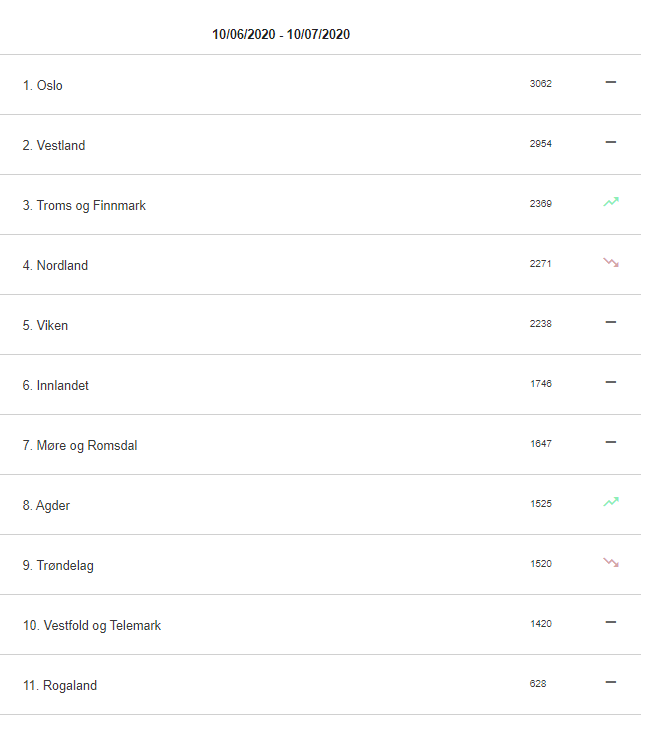This screenshot has width=665, height=733.
Task: Click the value 2238 for Viken
Action: pyautogui.click(x=541, y=323)
